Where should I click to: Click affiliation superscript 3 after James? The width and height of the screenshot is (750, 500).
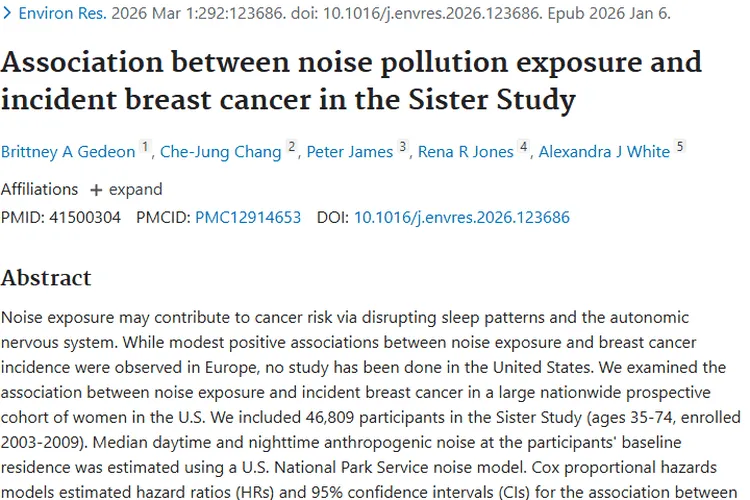403,148
